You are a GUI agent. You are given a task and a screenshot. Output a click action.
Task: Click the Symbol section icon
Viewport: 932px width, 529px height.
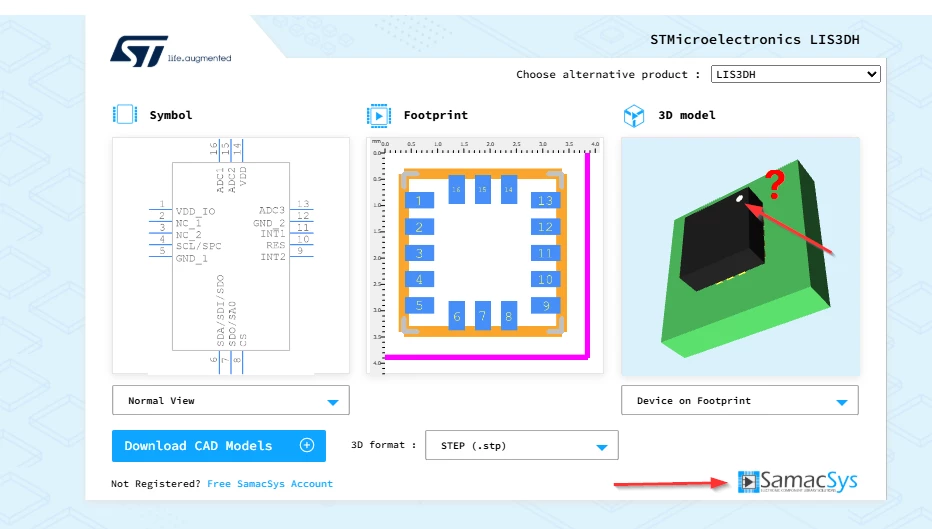(125, 114)
